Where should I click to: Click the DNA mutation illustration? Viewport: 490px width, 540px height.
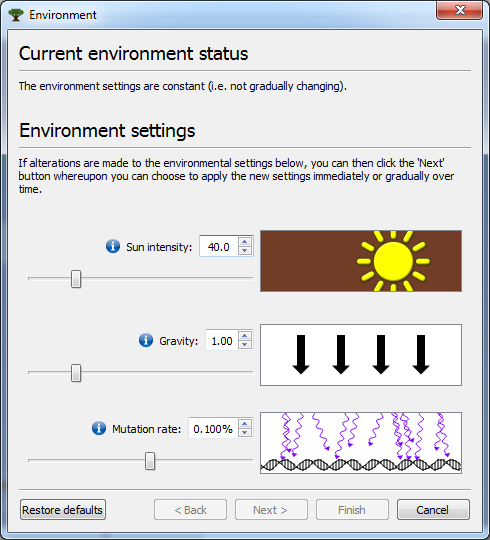361,443
